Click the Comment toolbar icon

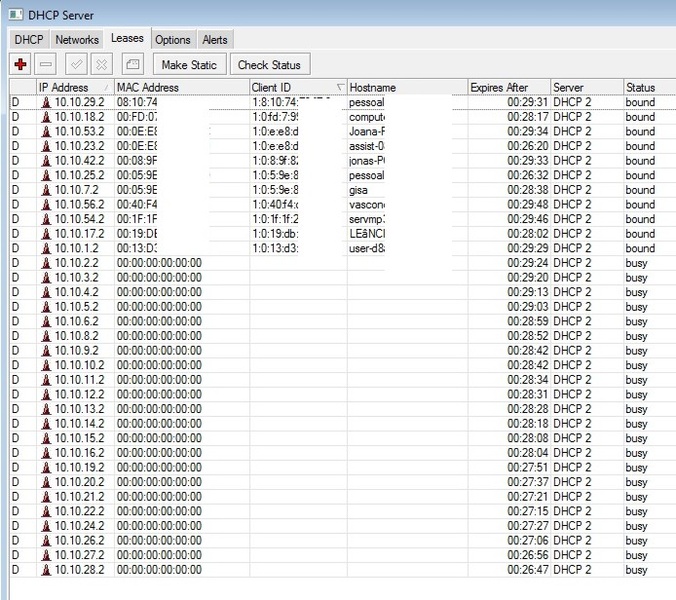click(x=133, y=65)
